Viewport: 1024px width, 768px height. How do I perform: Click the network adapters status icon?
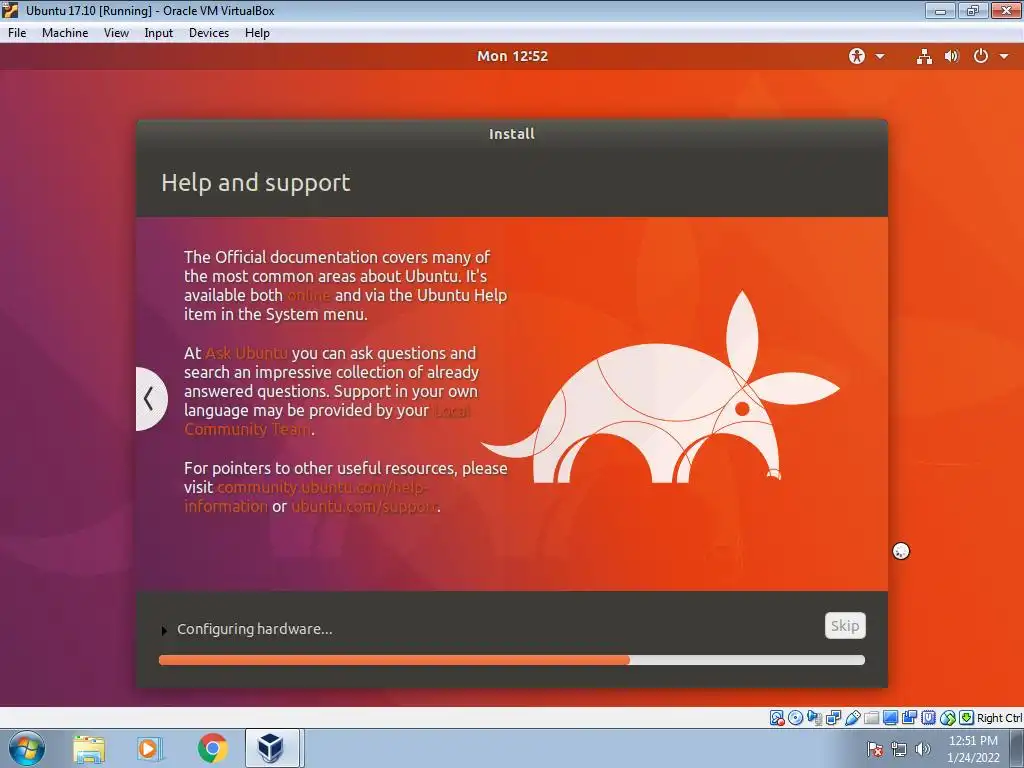833,718
